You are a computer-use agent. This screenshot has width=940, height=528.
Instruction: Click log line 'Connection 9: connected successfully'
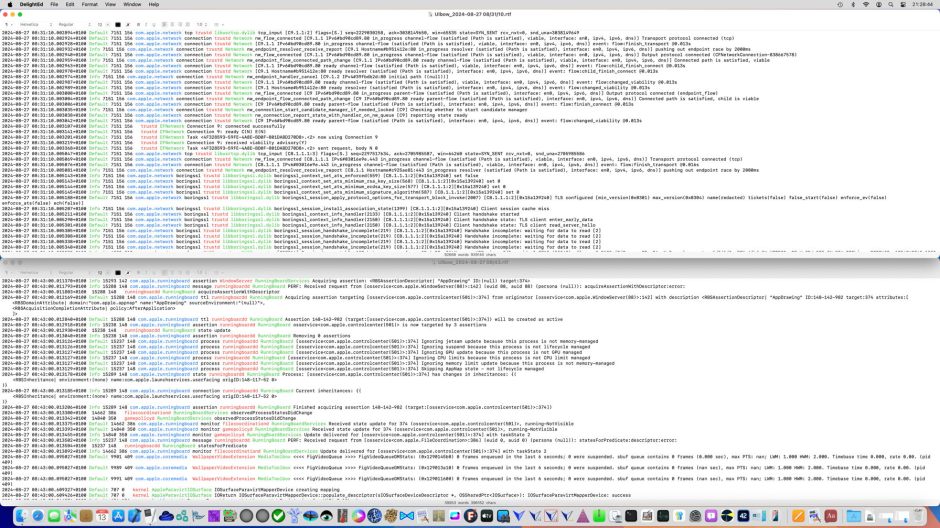tap(236, 126)
